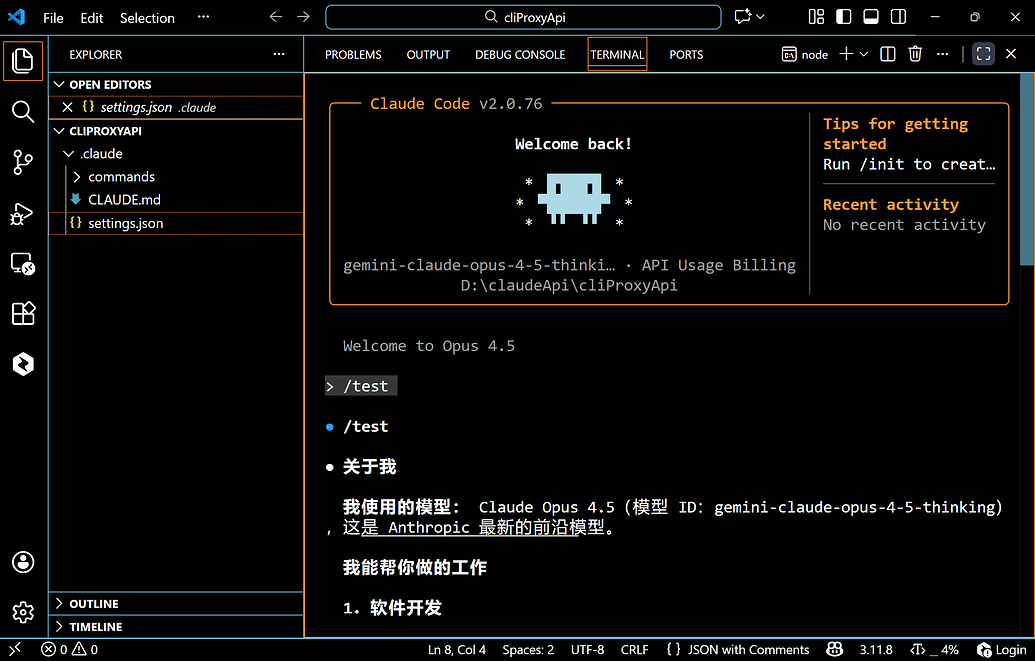Click the VS Code logo icon
The height and width of the screenshot is (661, 1035).
click(x=16, y=17)
